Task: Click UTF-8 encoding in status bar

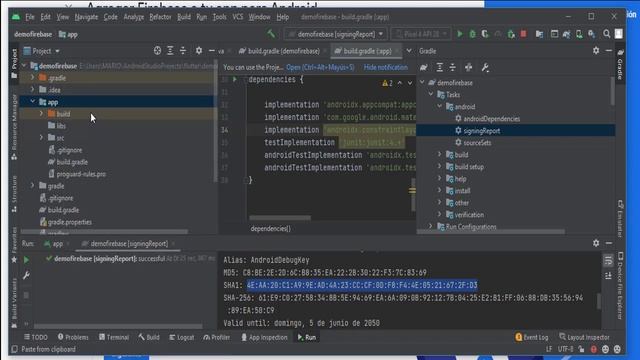Action: [565, 349]
